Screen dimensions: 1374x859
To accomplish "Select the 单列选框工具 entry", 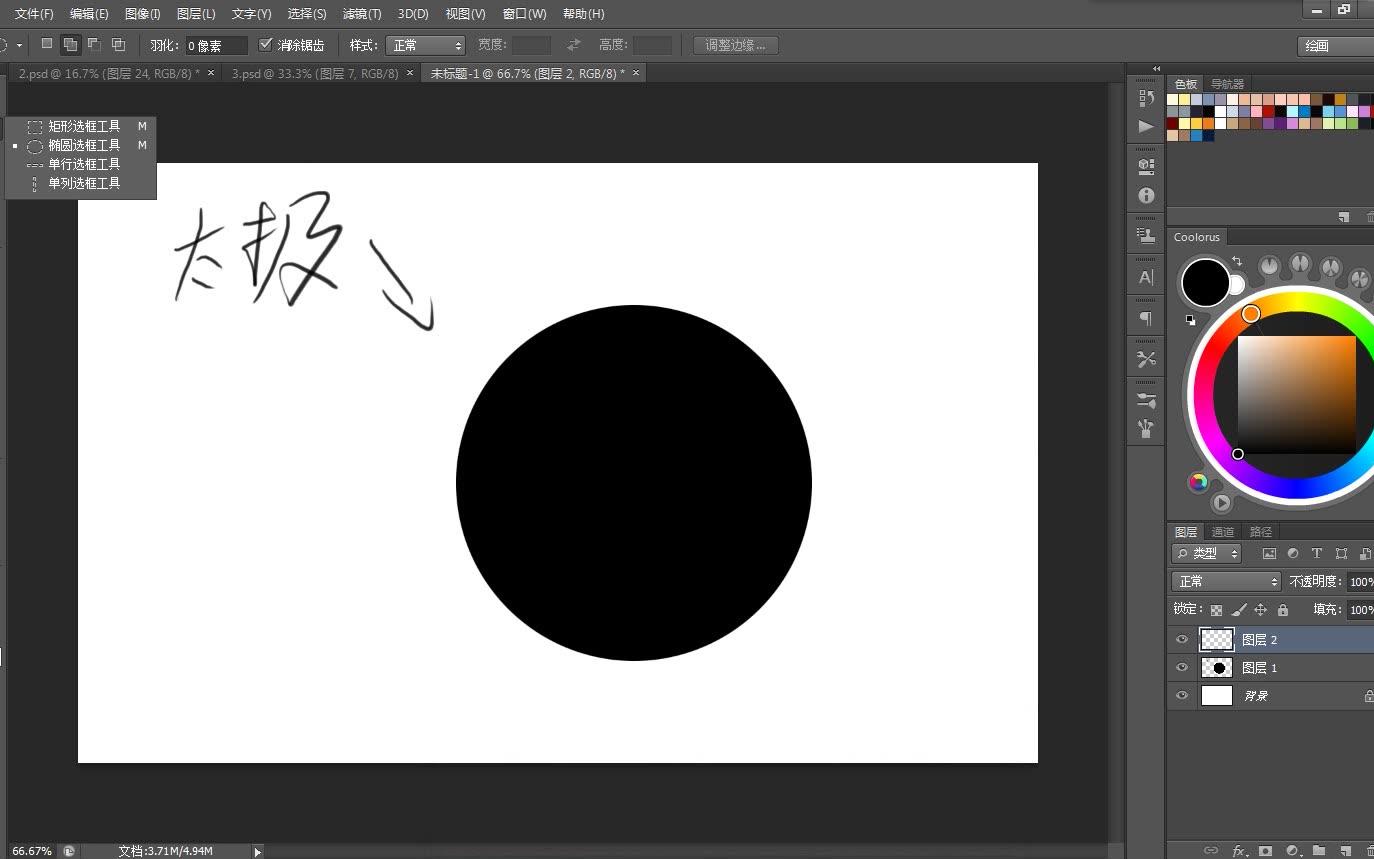I will (84, 182).
